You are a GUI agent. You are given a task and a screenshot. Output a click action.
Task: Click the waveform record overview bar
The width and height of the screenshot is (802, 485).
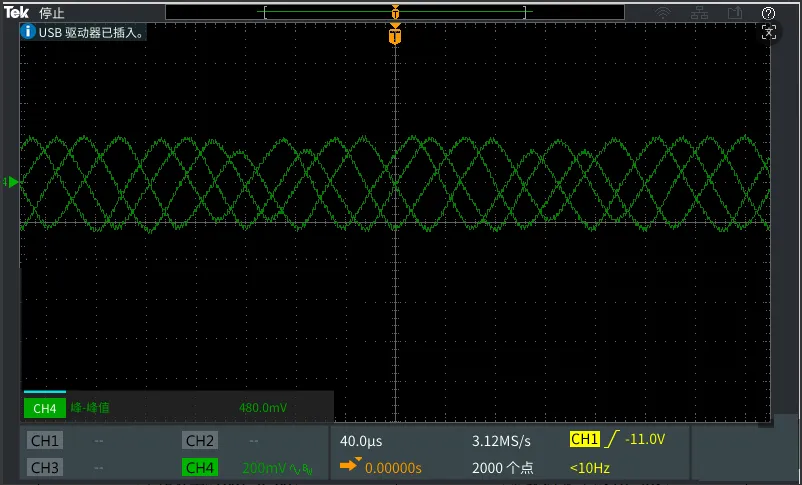coord(394,12)
